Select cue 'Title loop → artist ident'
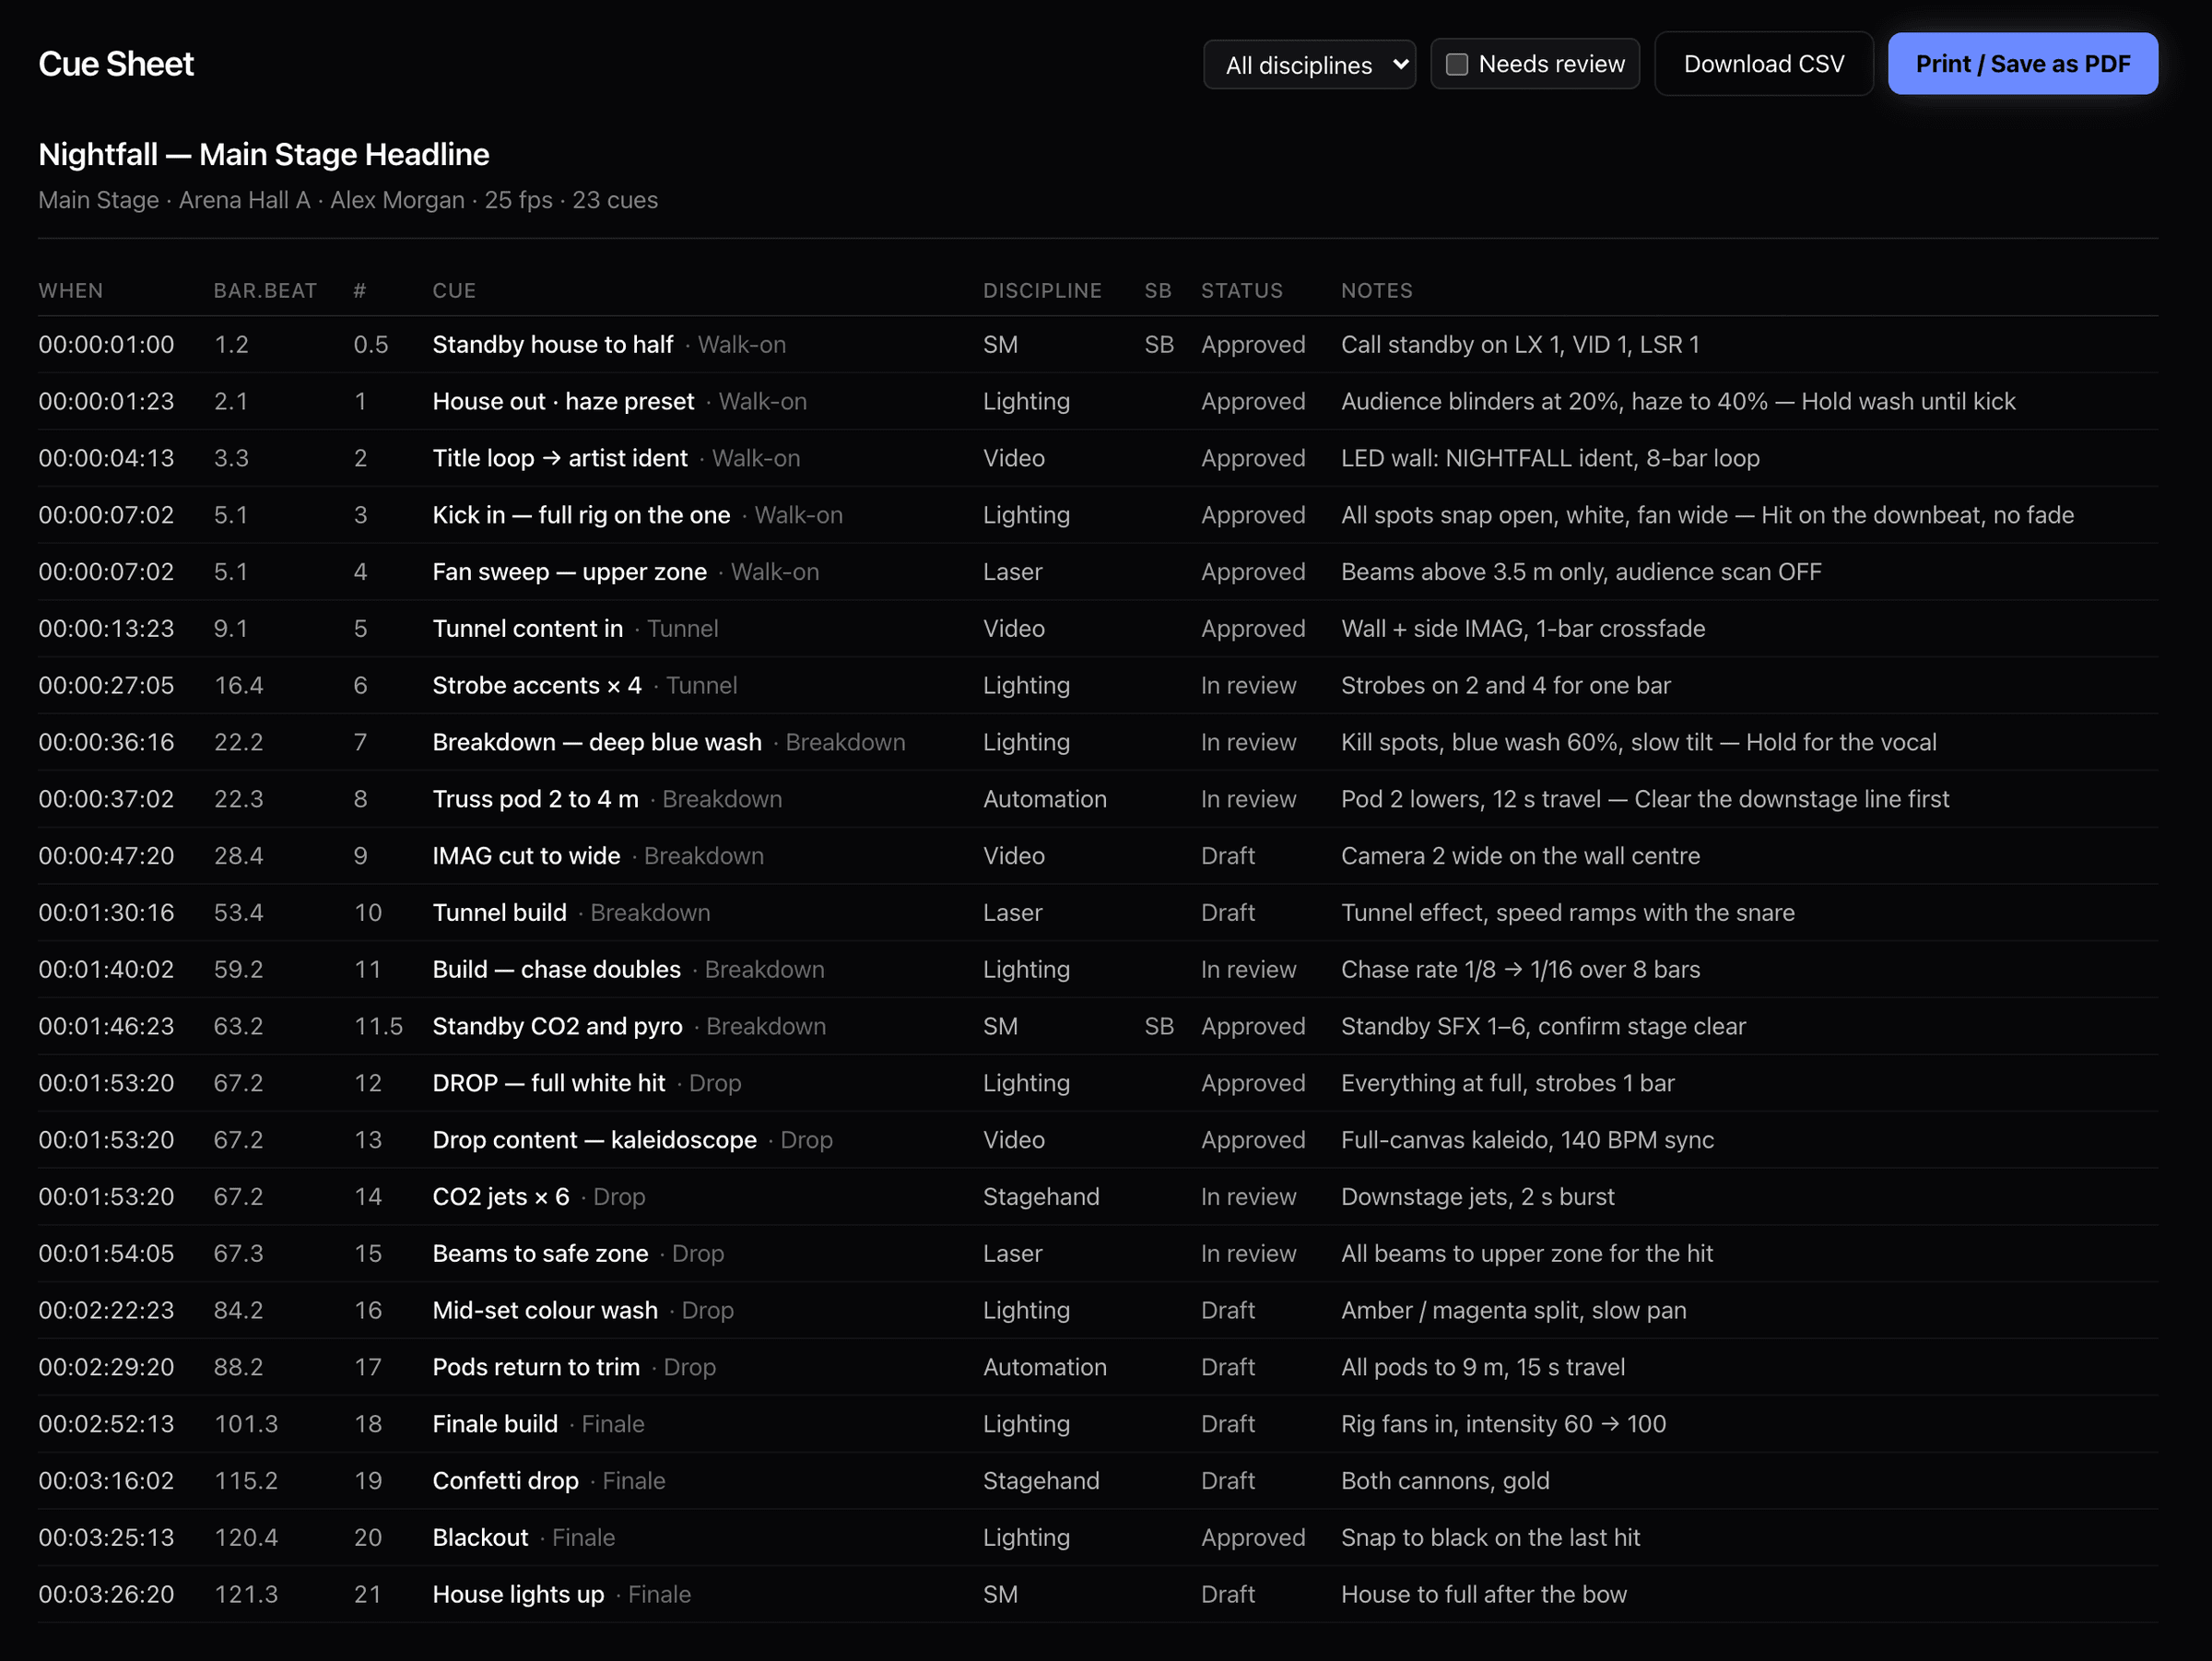Viewport: 2212px width, 1661px height. tap(560, 458)
